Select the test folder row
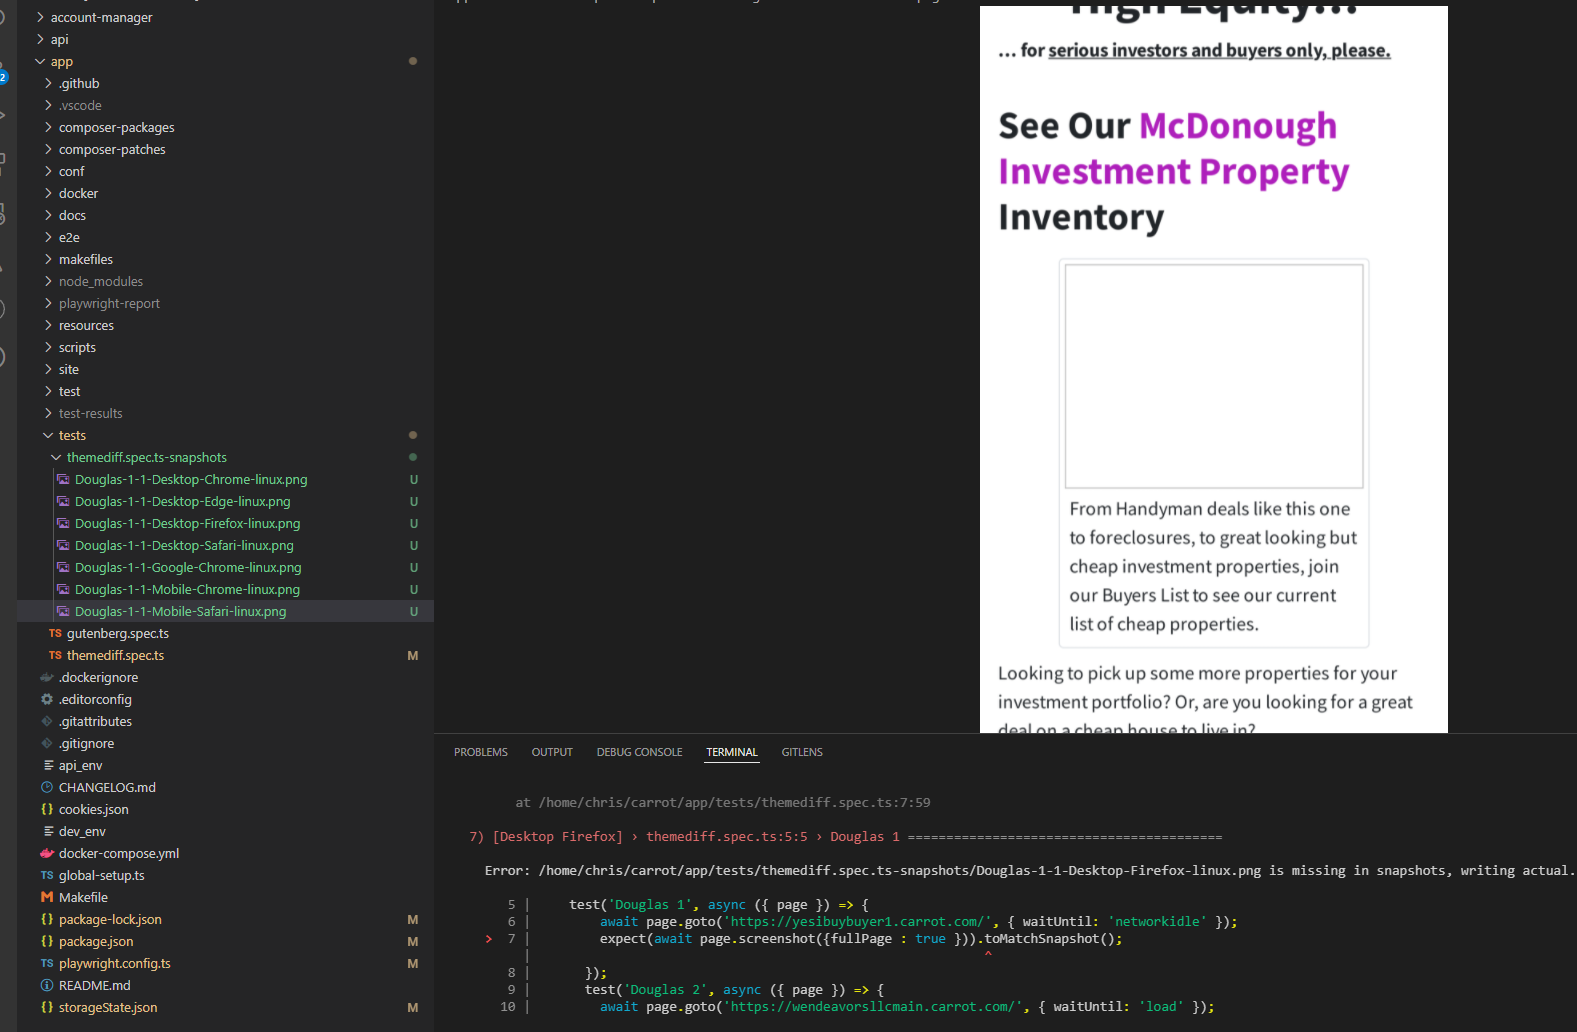Screen dimensions: 1577x1032 (225, 391)
